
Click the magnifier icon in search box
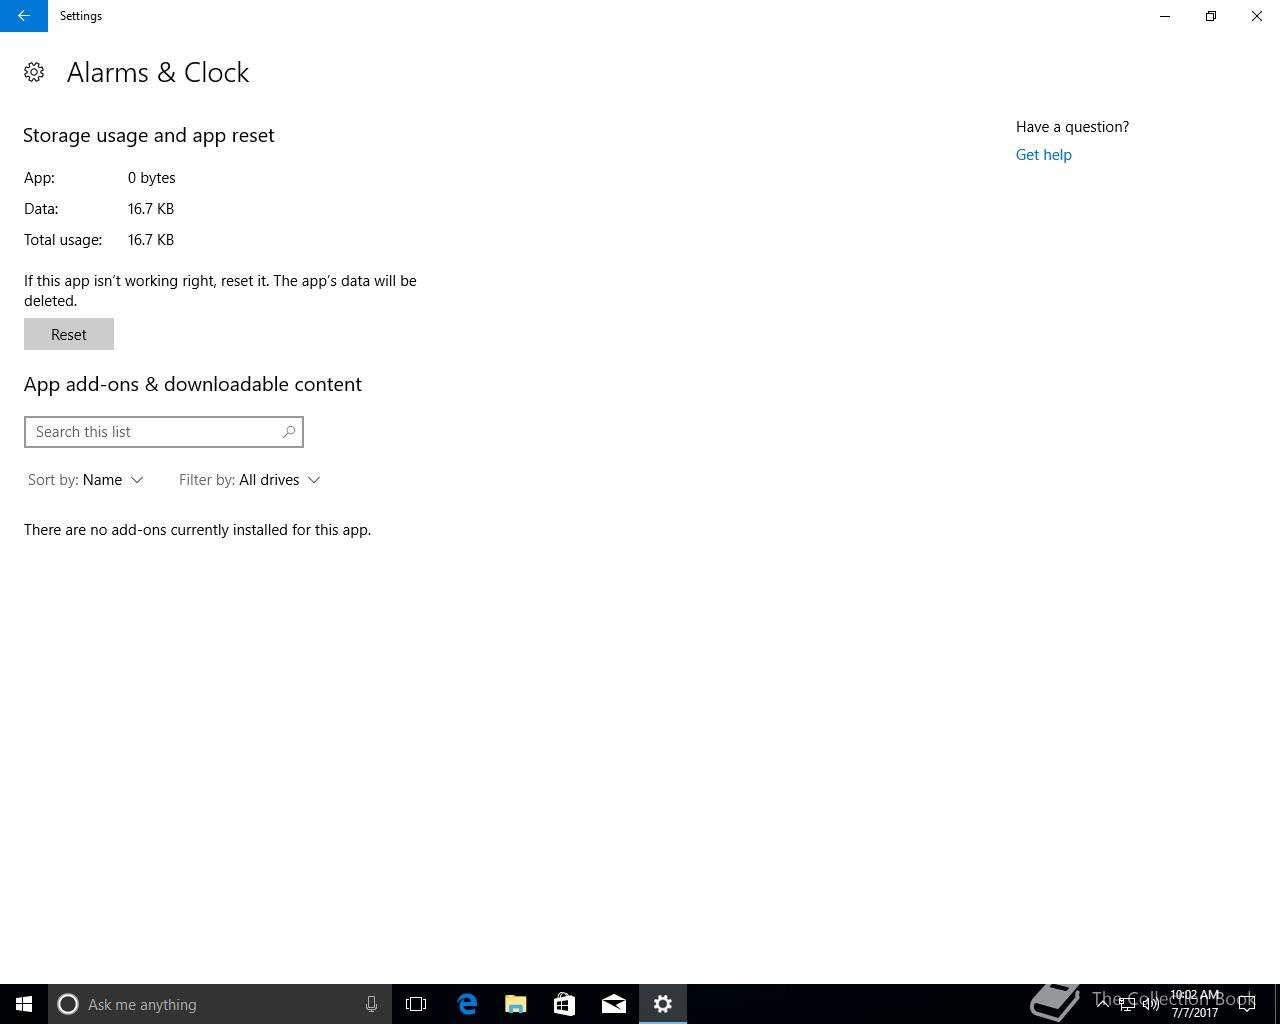coord(289,432)
